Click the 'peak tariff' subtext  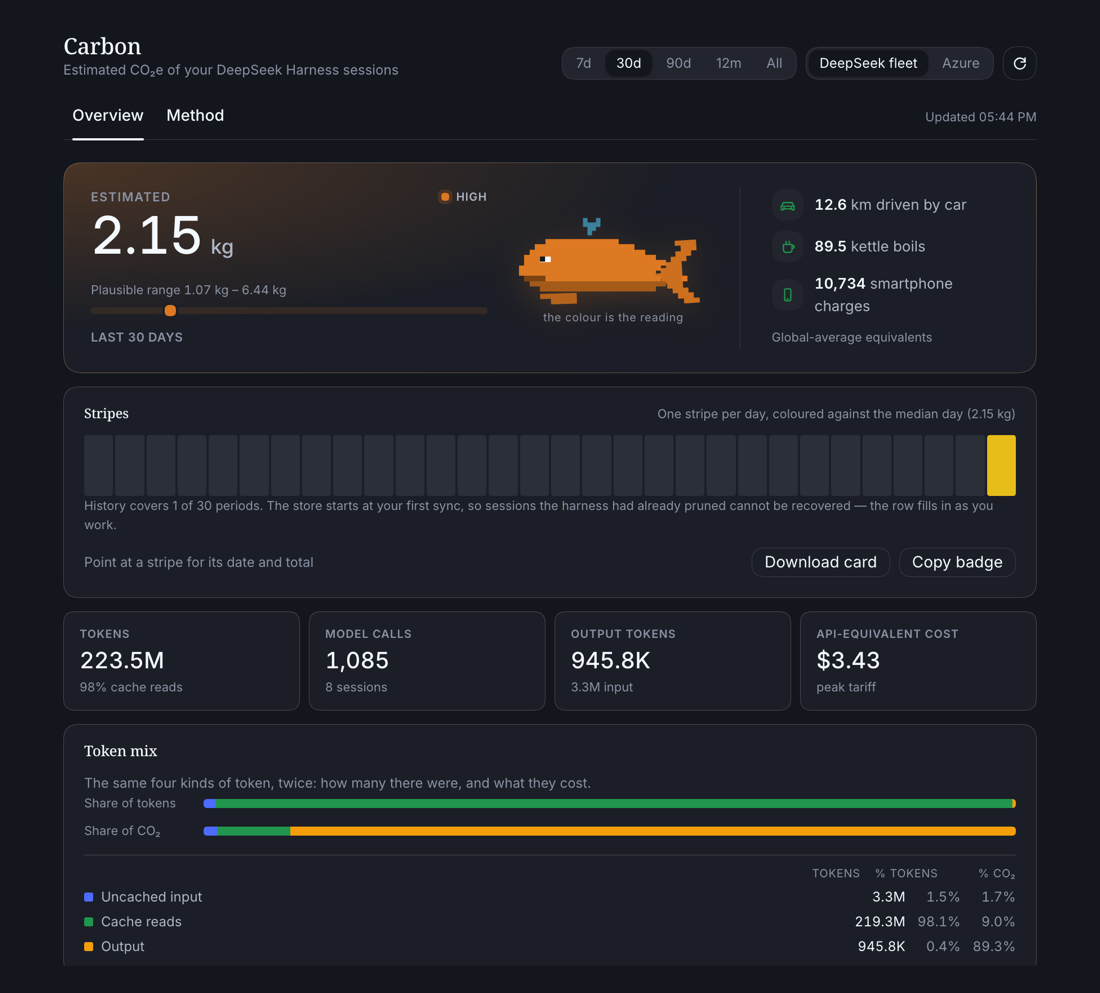click(846, 687)
